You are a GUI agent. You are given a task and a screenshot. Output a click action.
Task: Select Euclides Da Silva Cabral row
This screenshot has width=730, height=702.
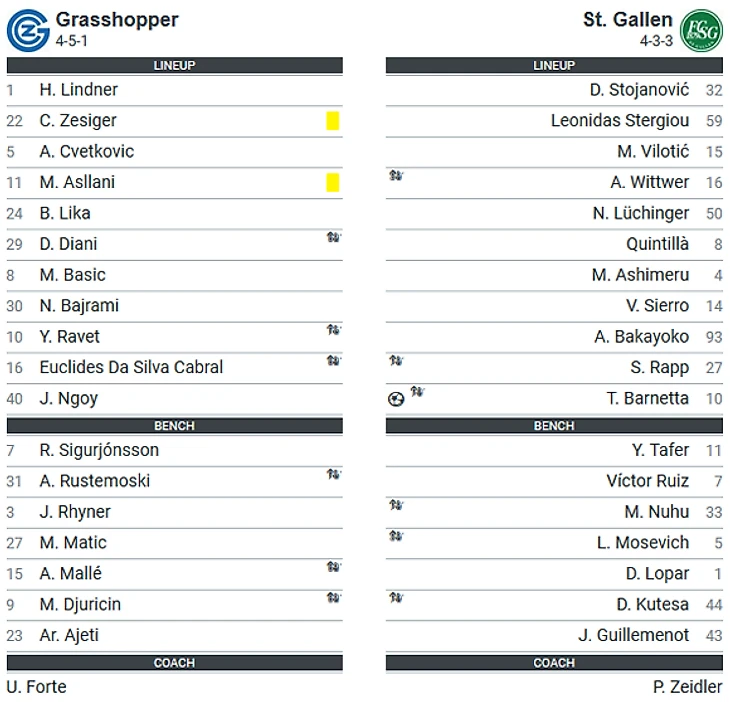point(131,368)
